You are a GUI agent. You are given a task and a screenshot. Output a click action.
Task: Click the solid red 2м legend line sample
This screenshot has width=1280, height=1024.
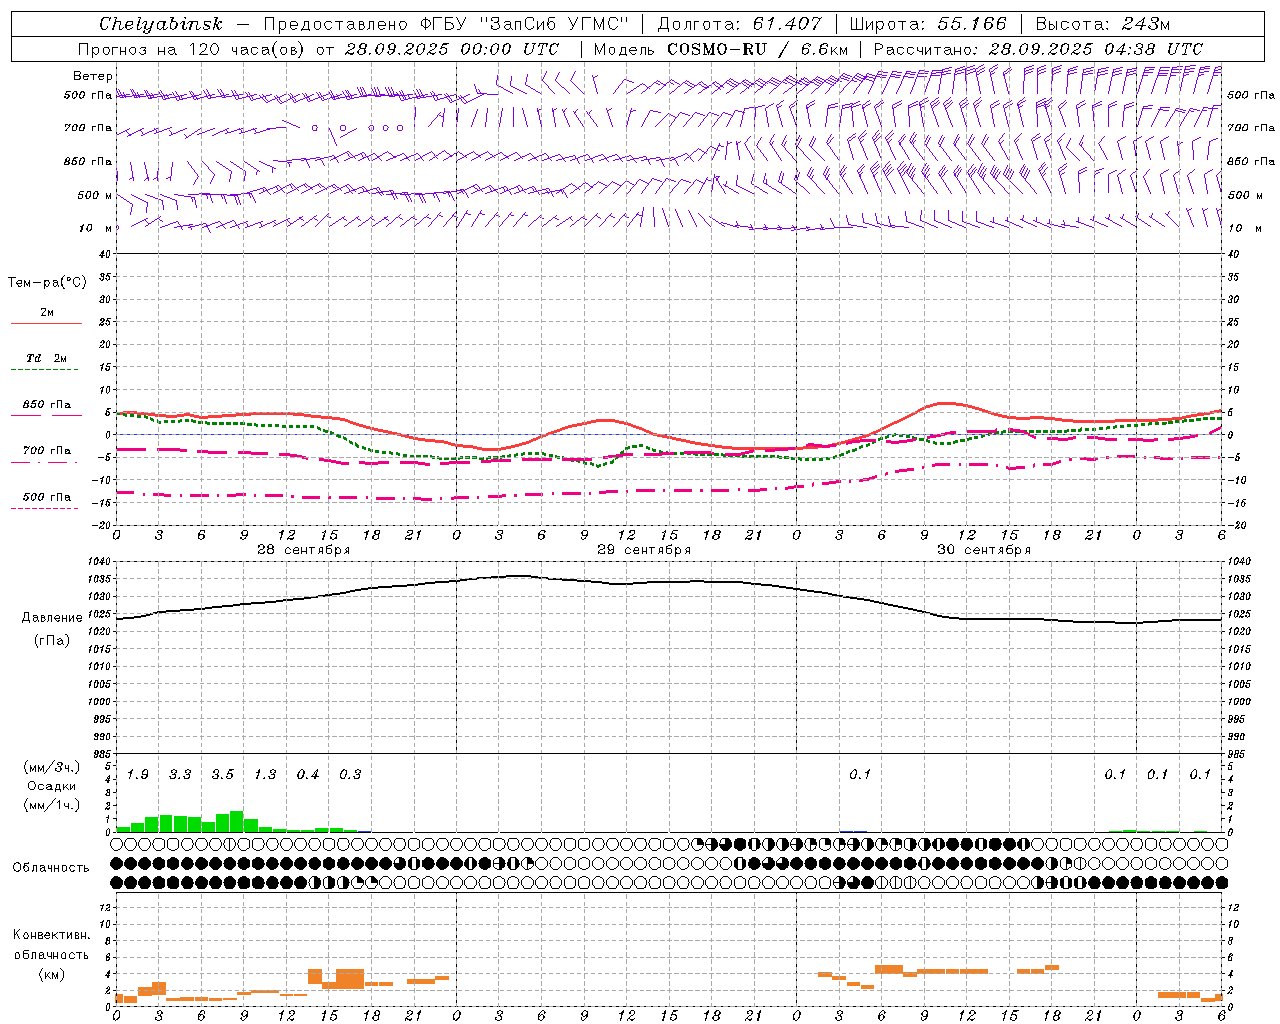[x=46, y=324]
